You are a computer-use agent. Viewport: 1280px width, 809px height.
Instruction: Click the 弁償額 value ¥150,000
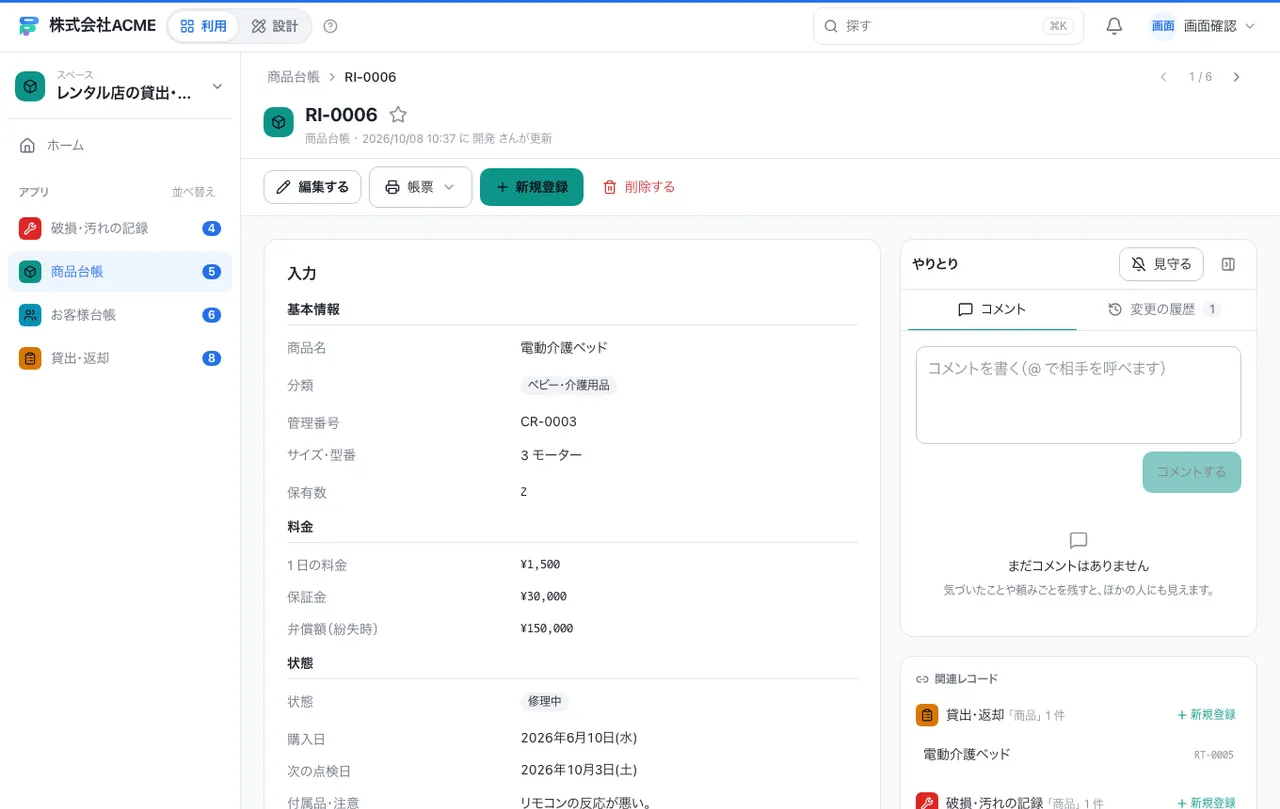coord(547,629)
